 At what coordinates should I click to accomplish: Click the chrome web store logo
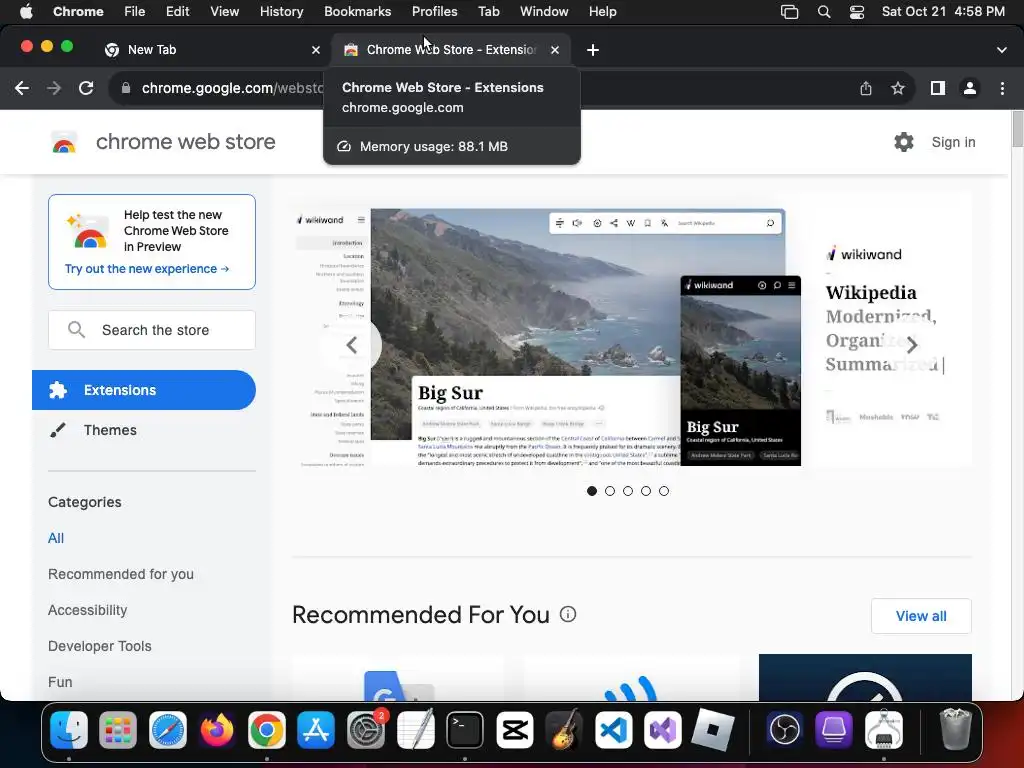tap(163, 142)
